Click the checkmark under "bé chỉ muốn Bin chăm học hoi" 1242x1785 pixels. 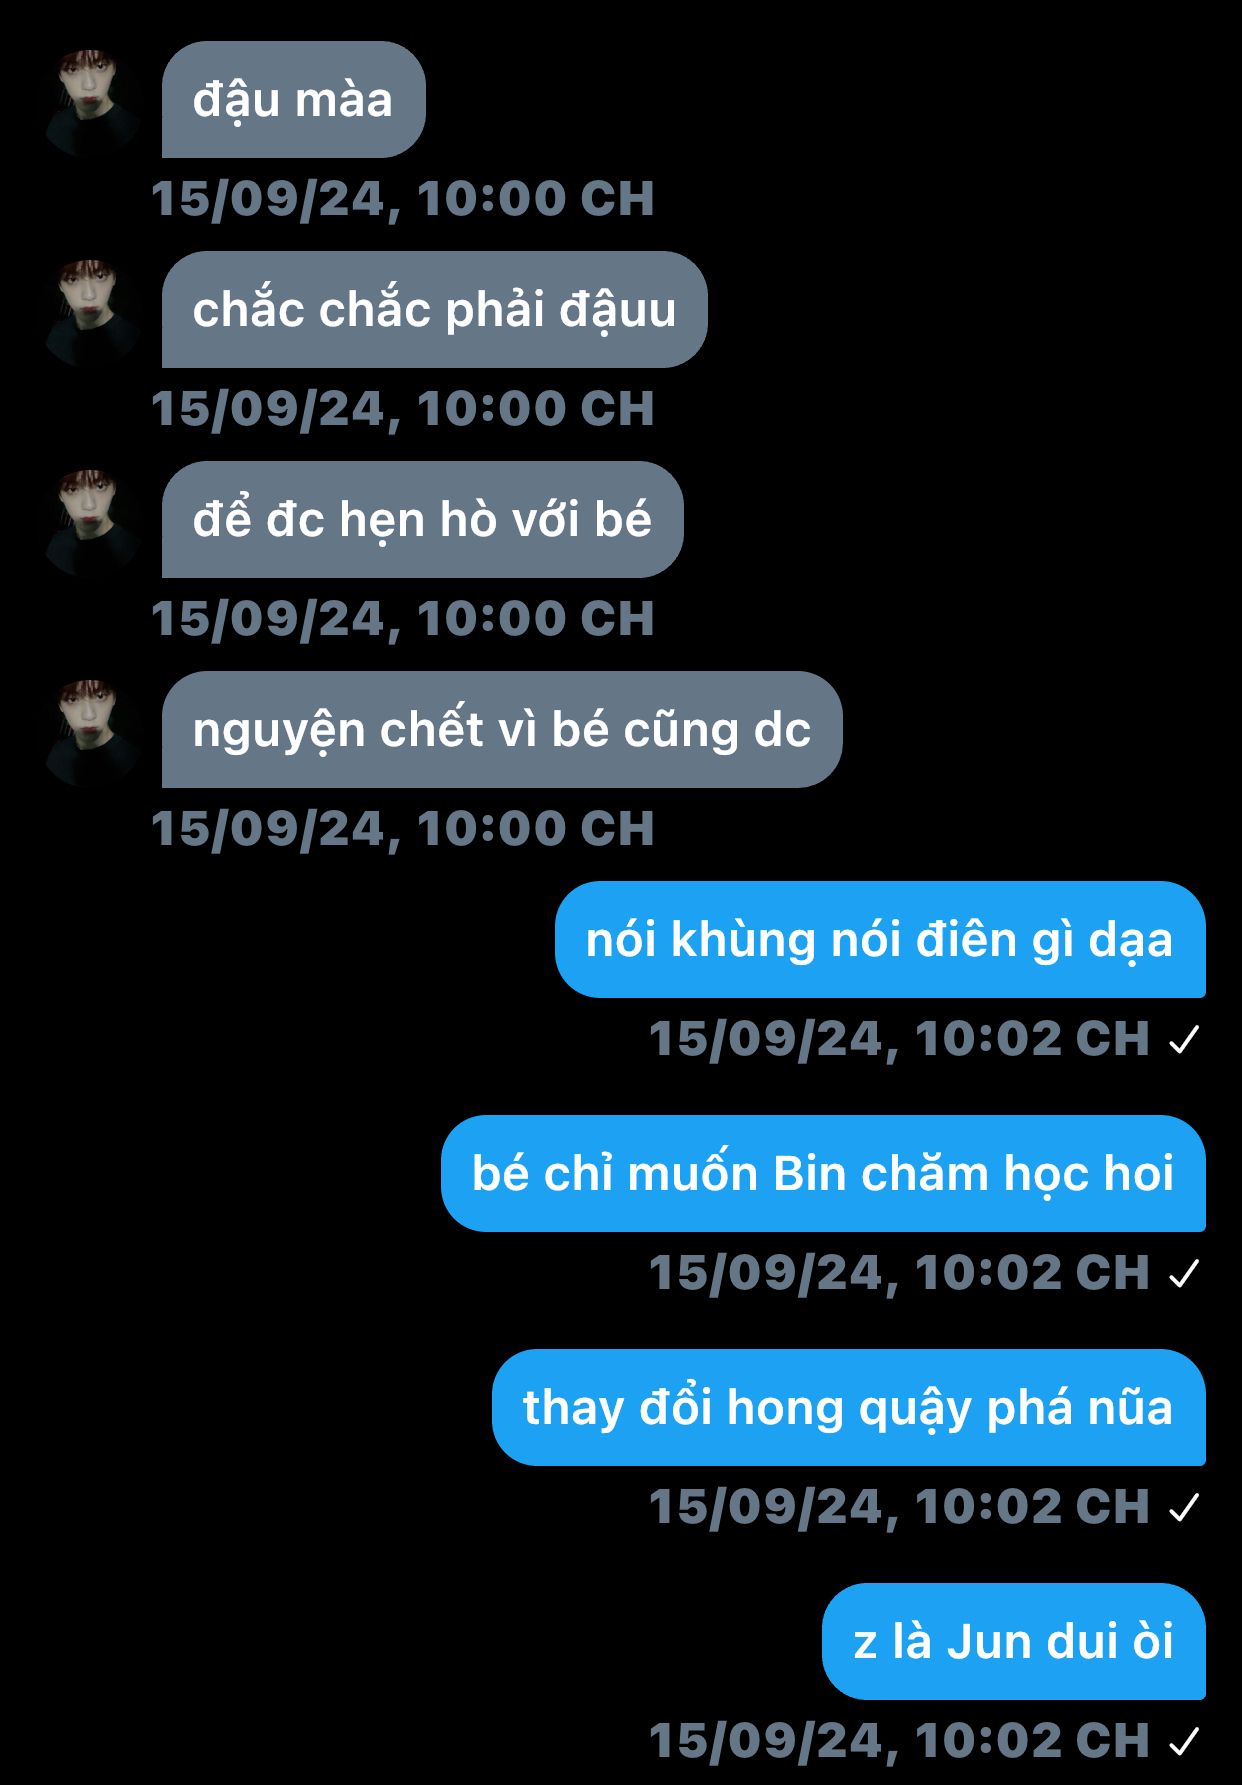click(1184, 1274)
